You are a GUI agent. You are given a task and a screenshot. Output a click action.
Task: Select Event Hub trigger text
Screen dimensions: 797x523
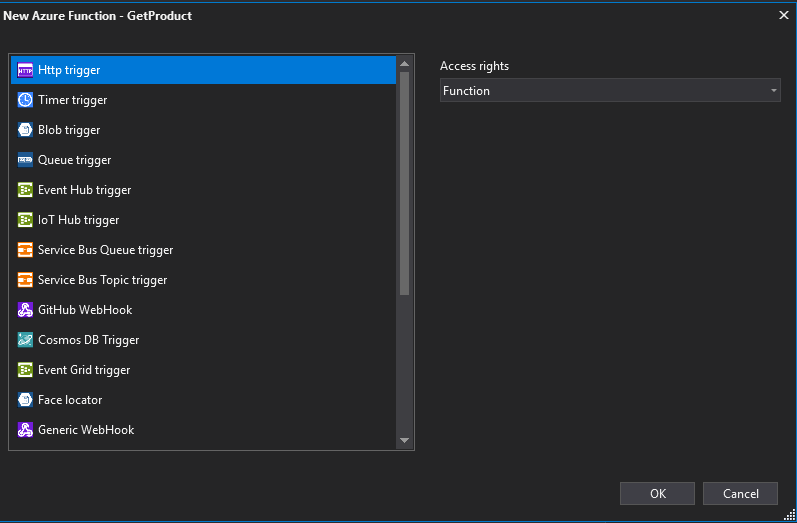coord(84,190)
